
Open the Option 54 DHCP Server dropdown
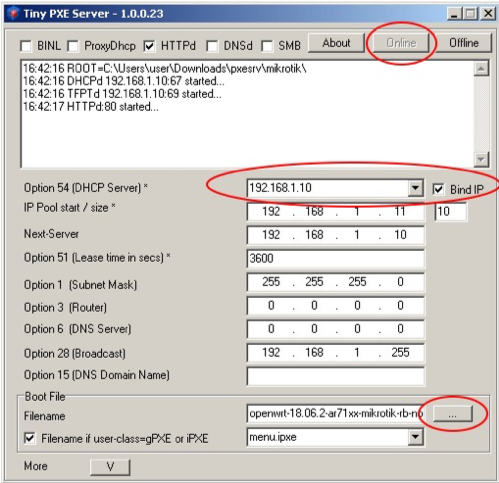(x=415, y=188)
